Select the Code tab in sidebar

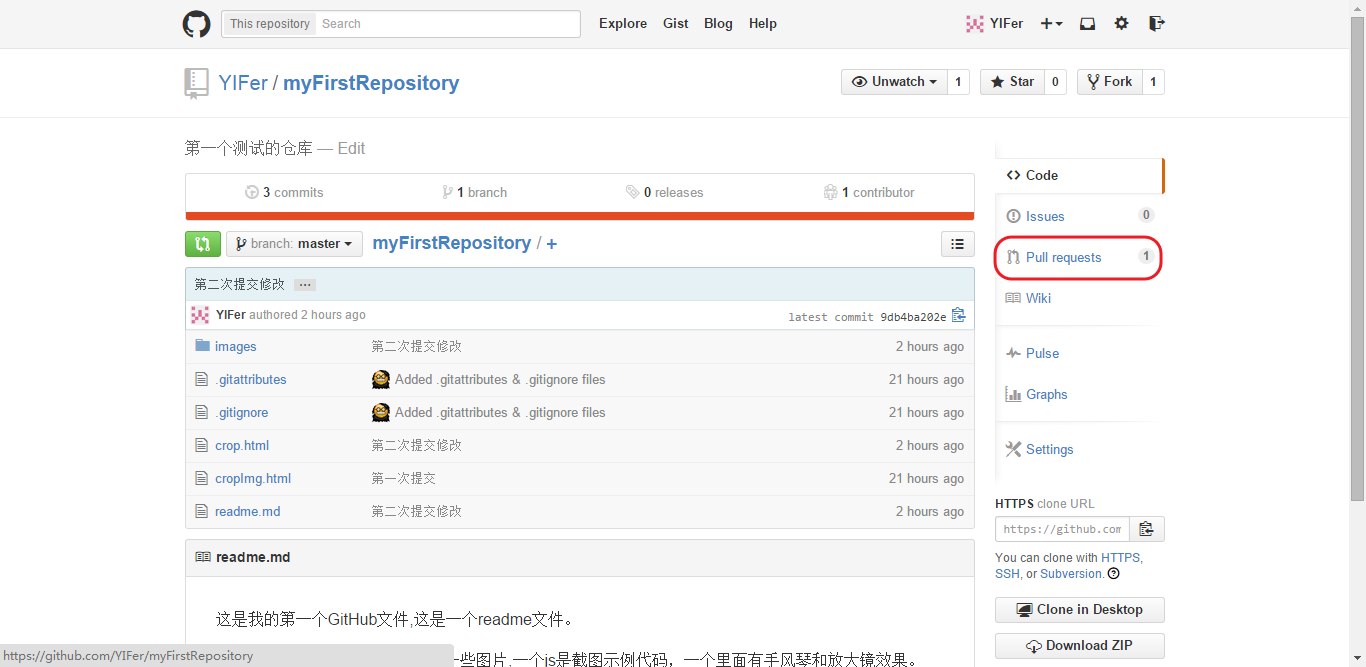pyautogui.click(x=1078, y=175)
